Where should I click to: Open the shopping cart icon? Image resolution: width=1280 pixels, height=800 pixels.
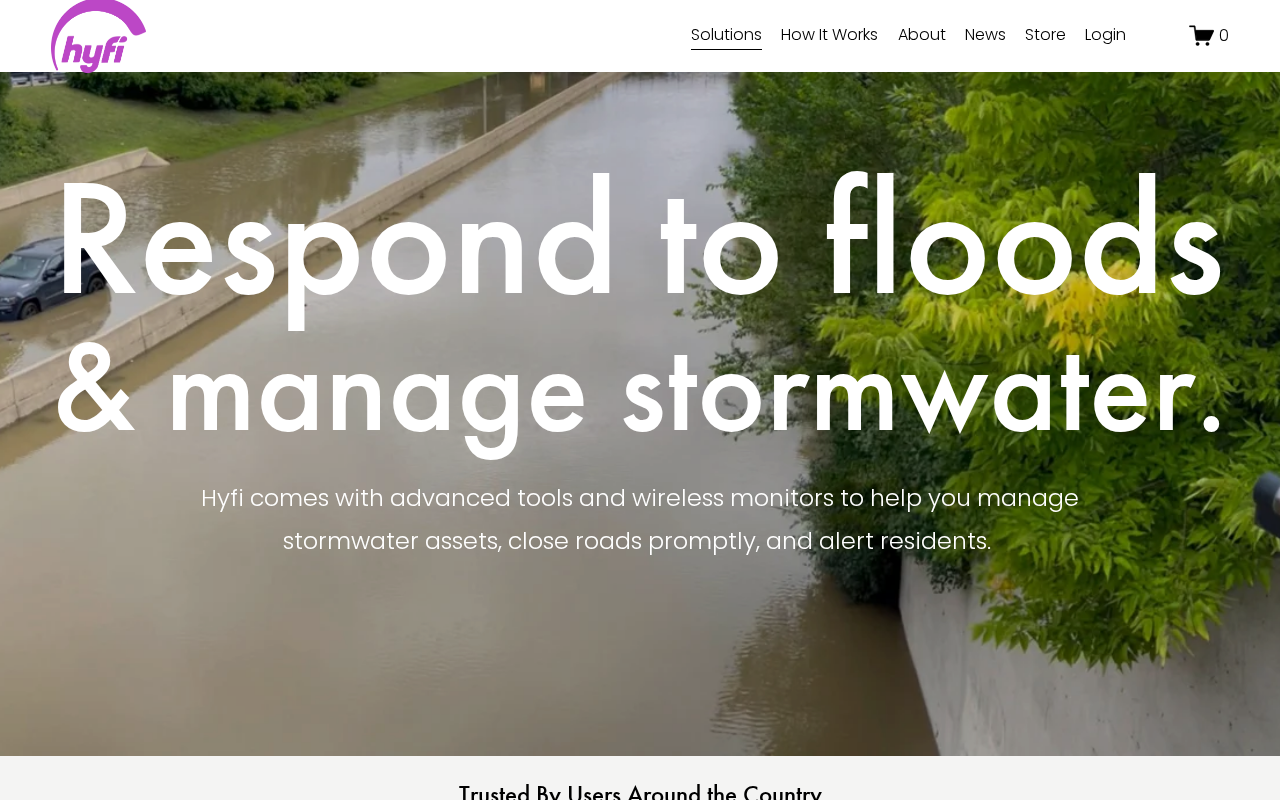click(x=1201, y=36)
